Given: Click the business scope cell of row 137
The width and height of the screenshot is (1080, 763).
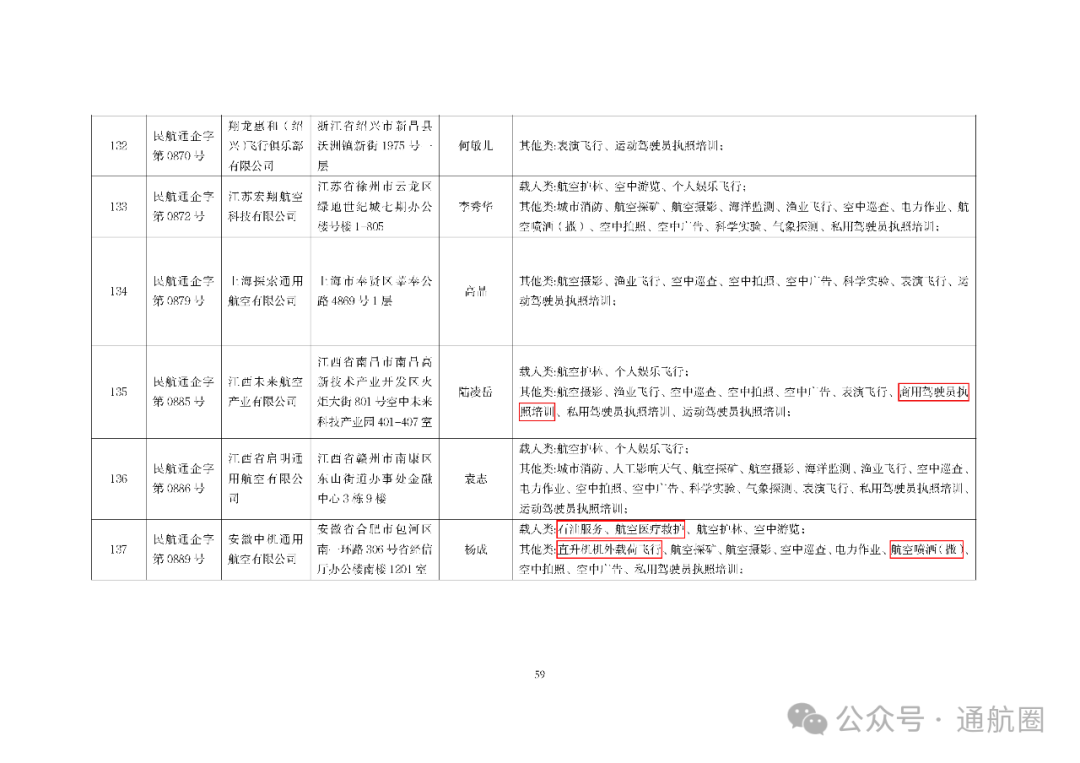Looking at the screenshot, I should (744, 550).
